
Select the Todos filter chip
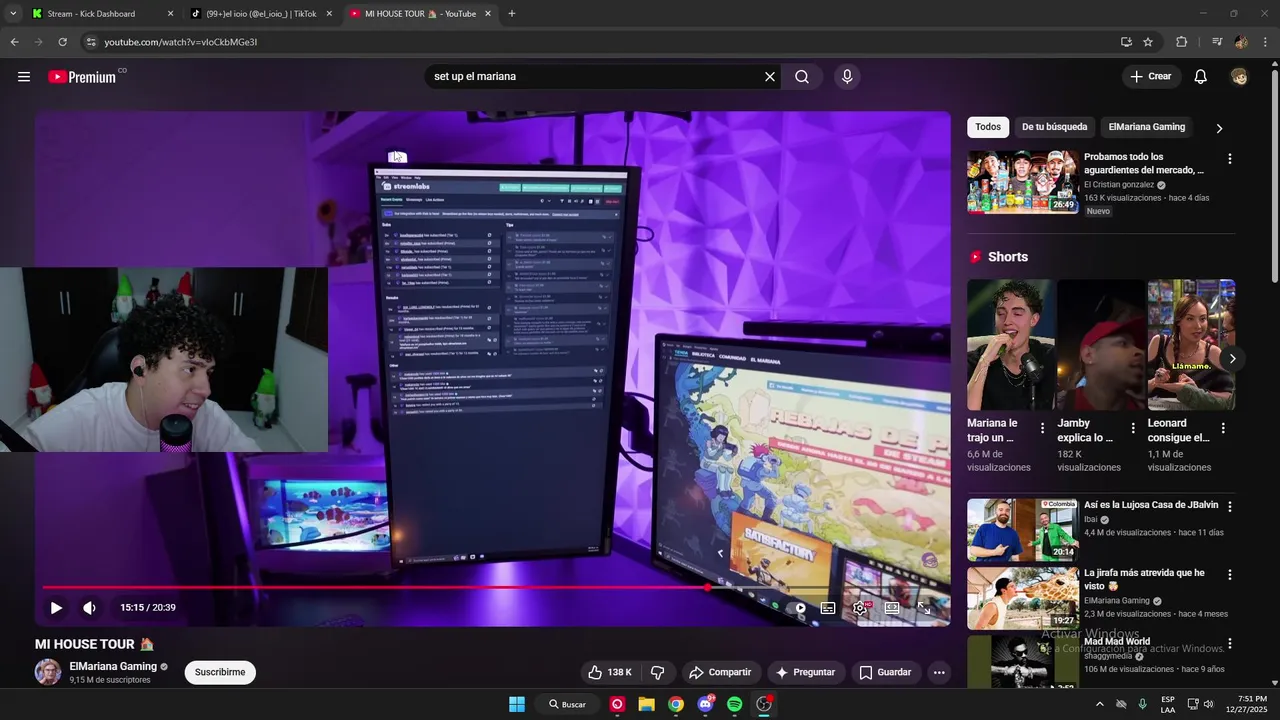(x=988, y=127)
